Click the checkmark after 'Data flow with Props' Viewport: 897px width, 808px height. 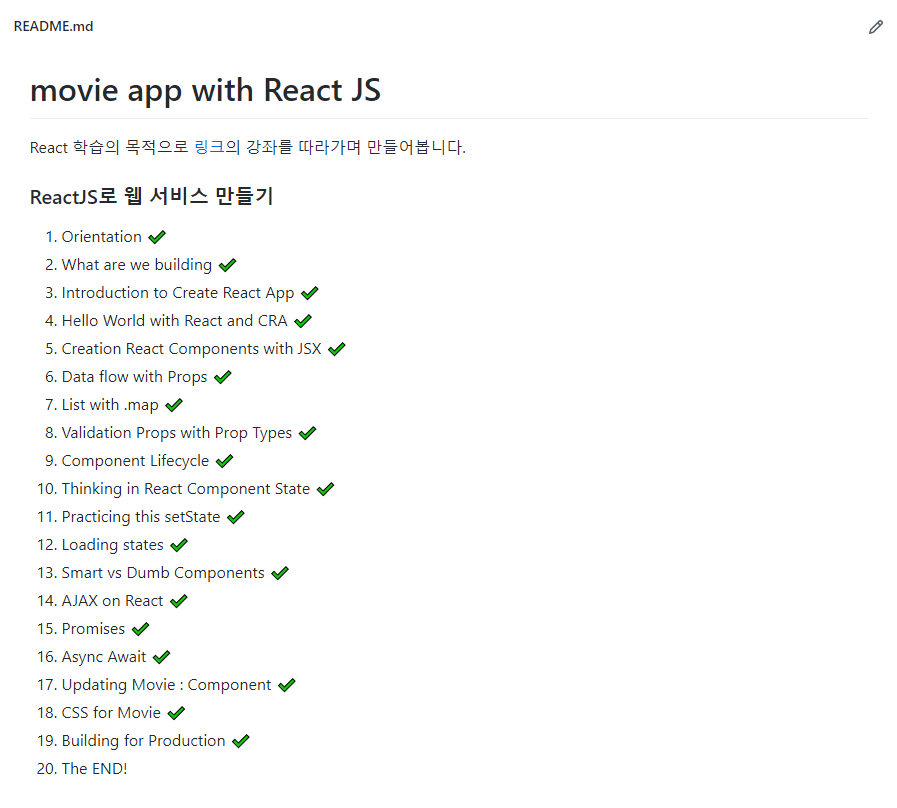point(223,377)
